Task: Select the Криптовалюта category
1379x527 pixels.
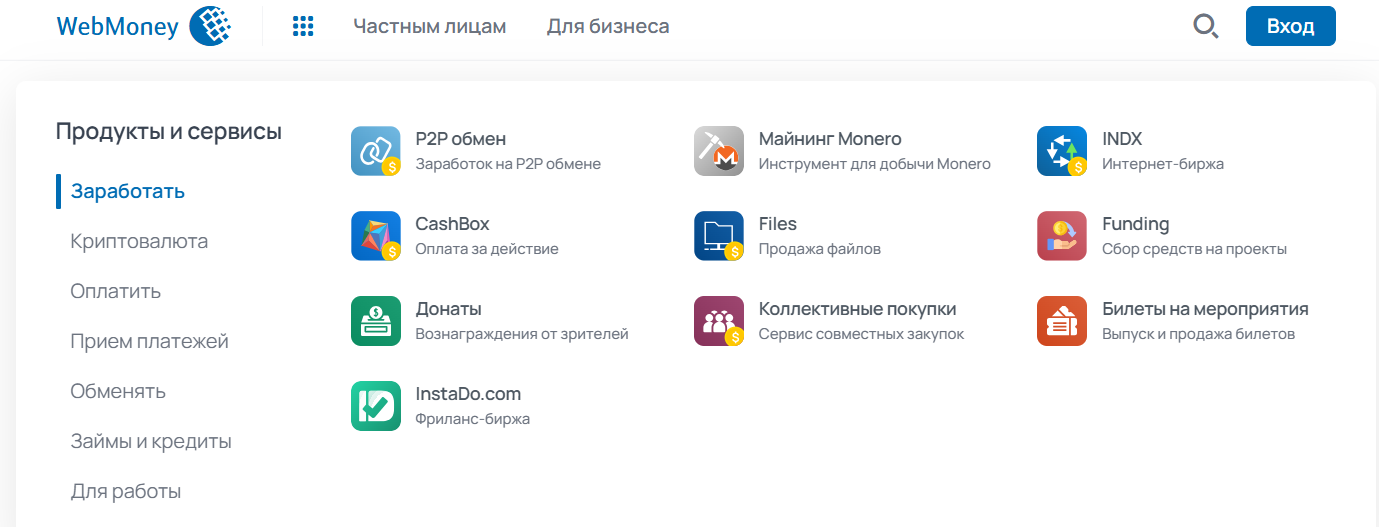Action: pyautogui.click(x=139, y=241)
